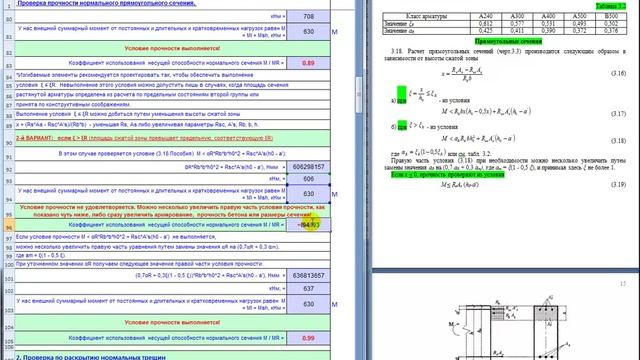Select row header 105
The image size is (640, 360).
[x=9, y=339]
